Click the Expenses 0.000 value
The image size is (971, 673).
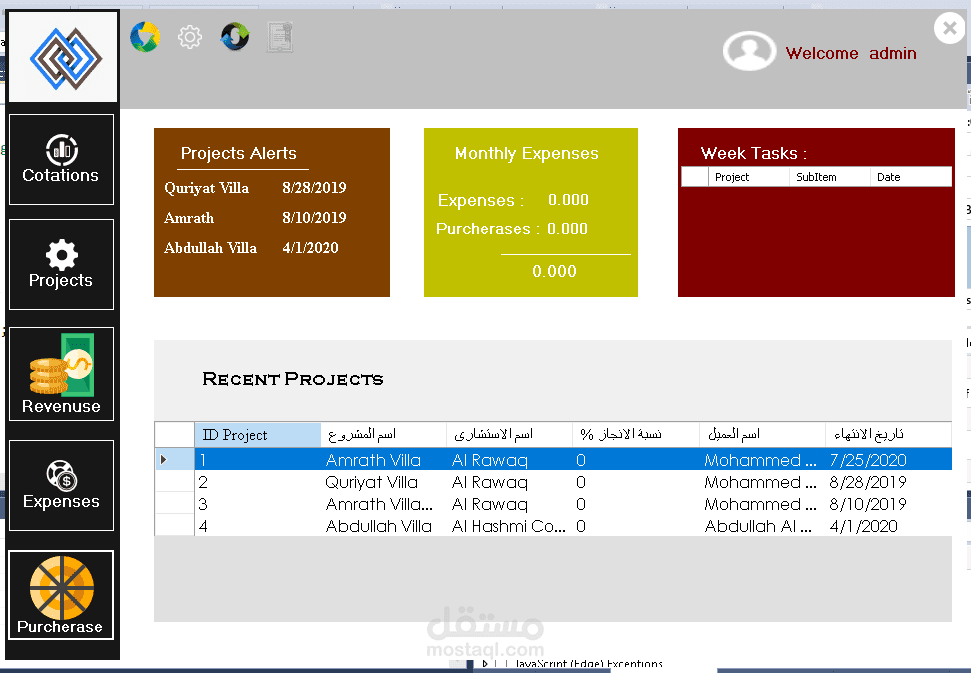pyautogui.click(x=568, y=199)
